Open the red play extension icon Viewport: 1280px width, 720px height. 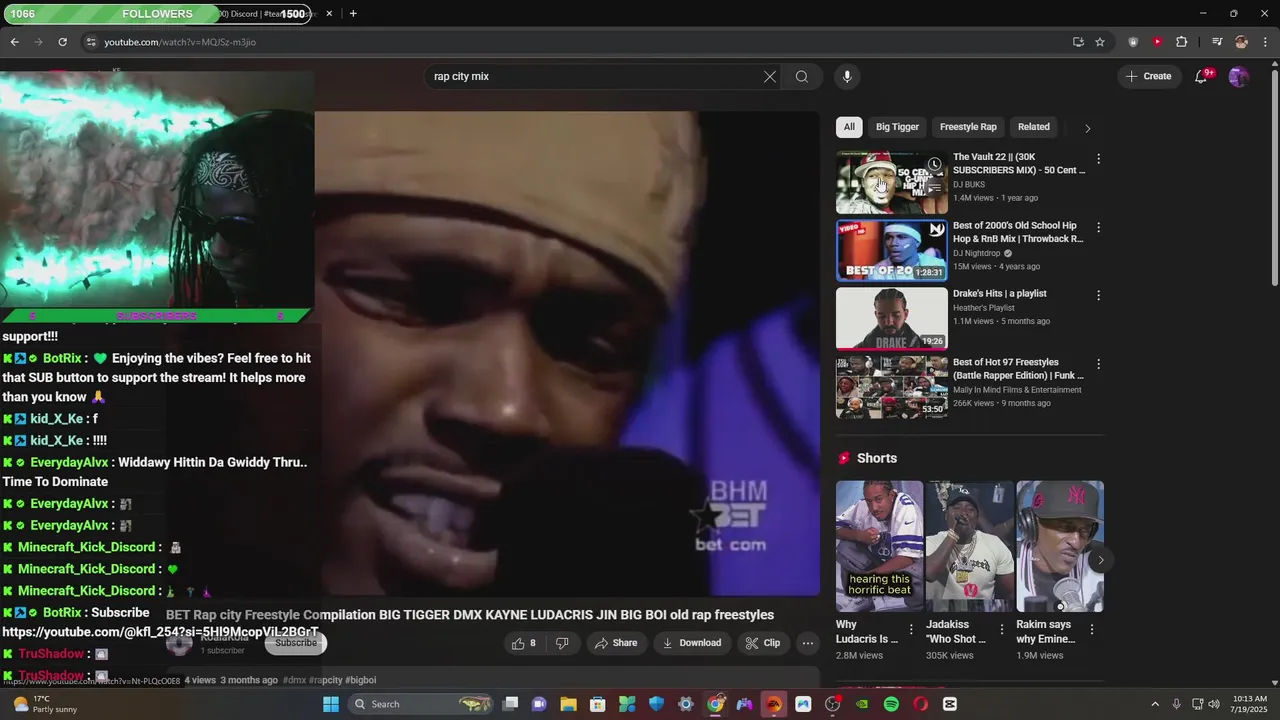click(1157, 42)
